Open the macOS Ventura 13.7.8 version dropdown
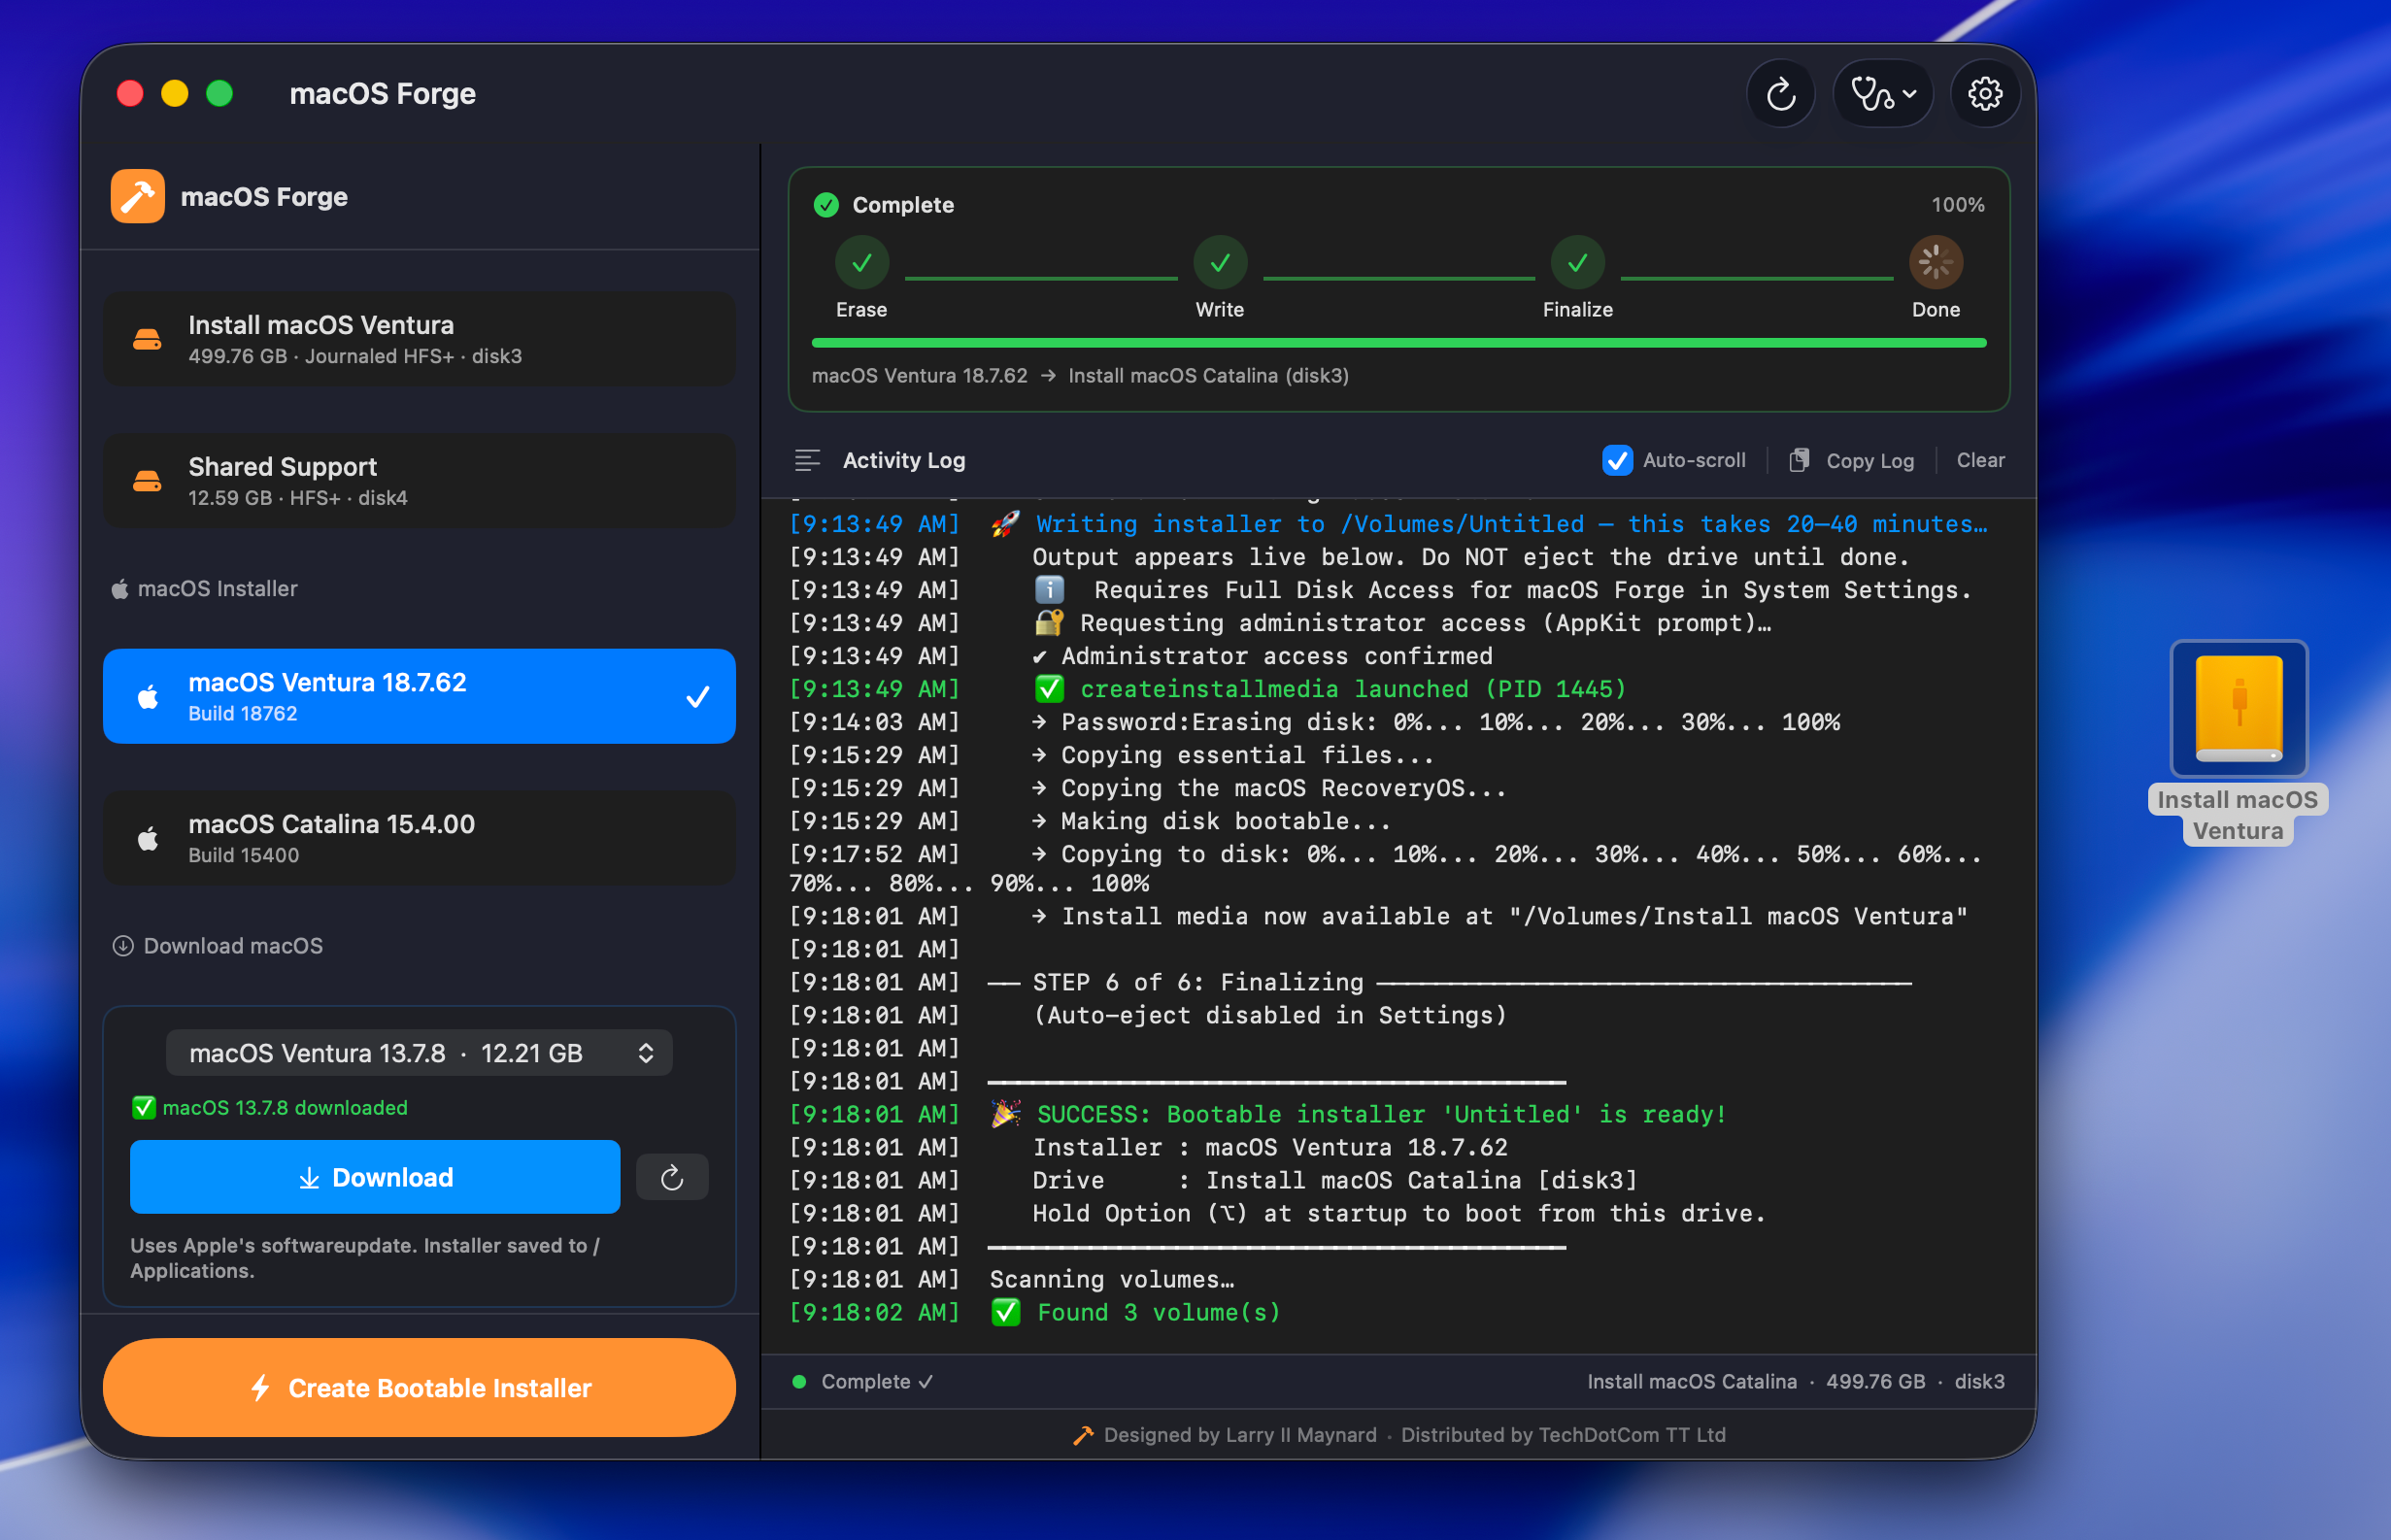The width and height of the screenshot is (2391, 1540). click(x=419, y=1053)
